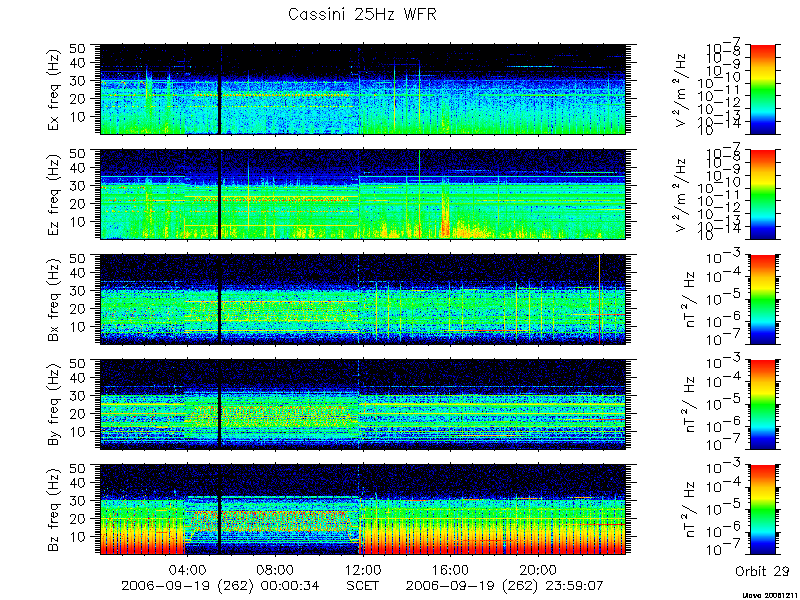Click the nT²/Hz unit label beside By colorbar
The height and width of the screenshot is (600, 800).
(x=689, y=405)
